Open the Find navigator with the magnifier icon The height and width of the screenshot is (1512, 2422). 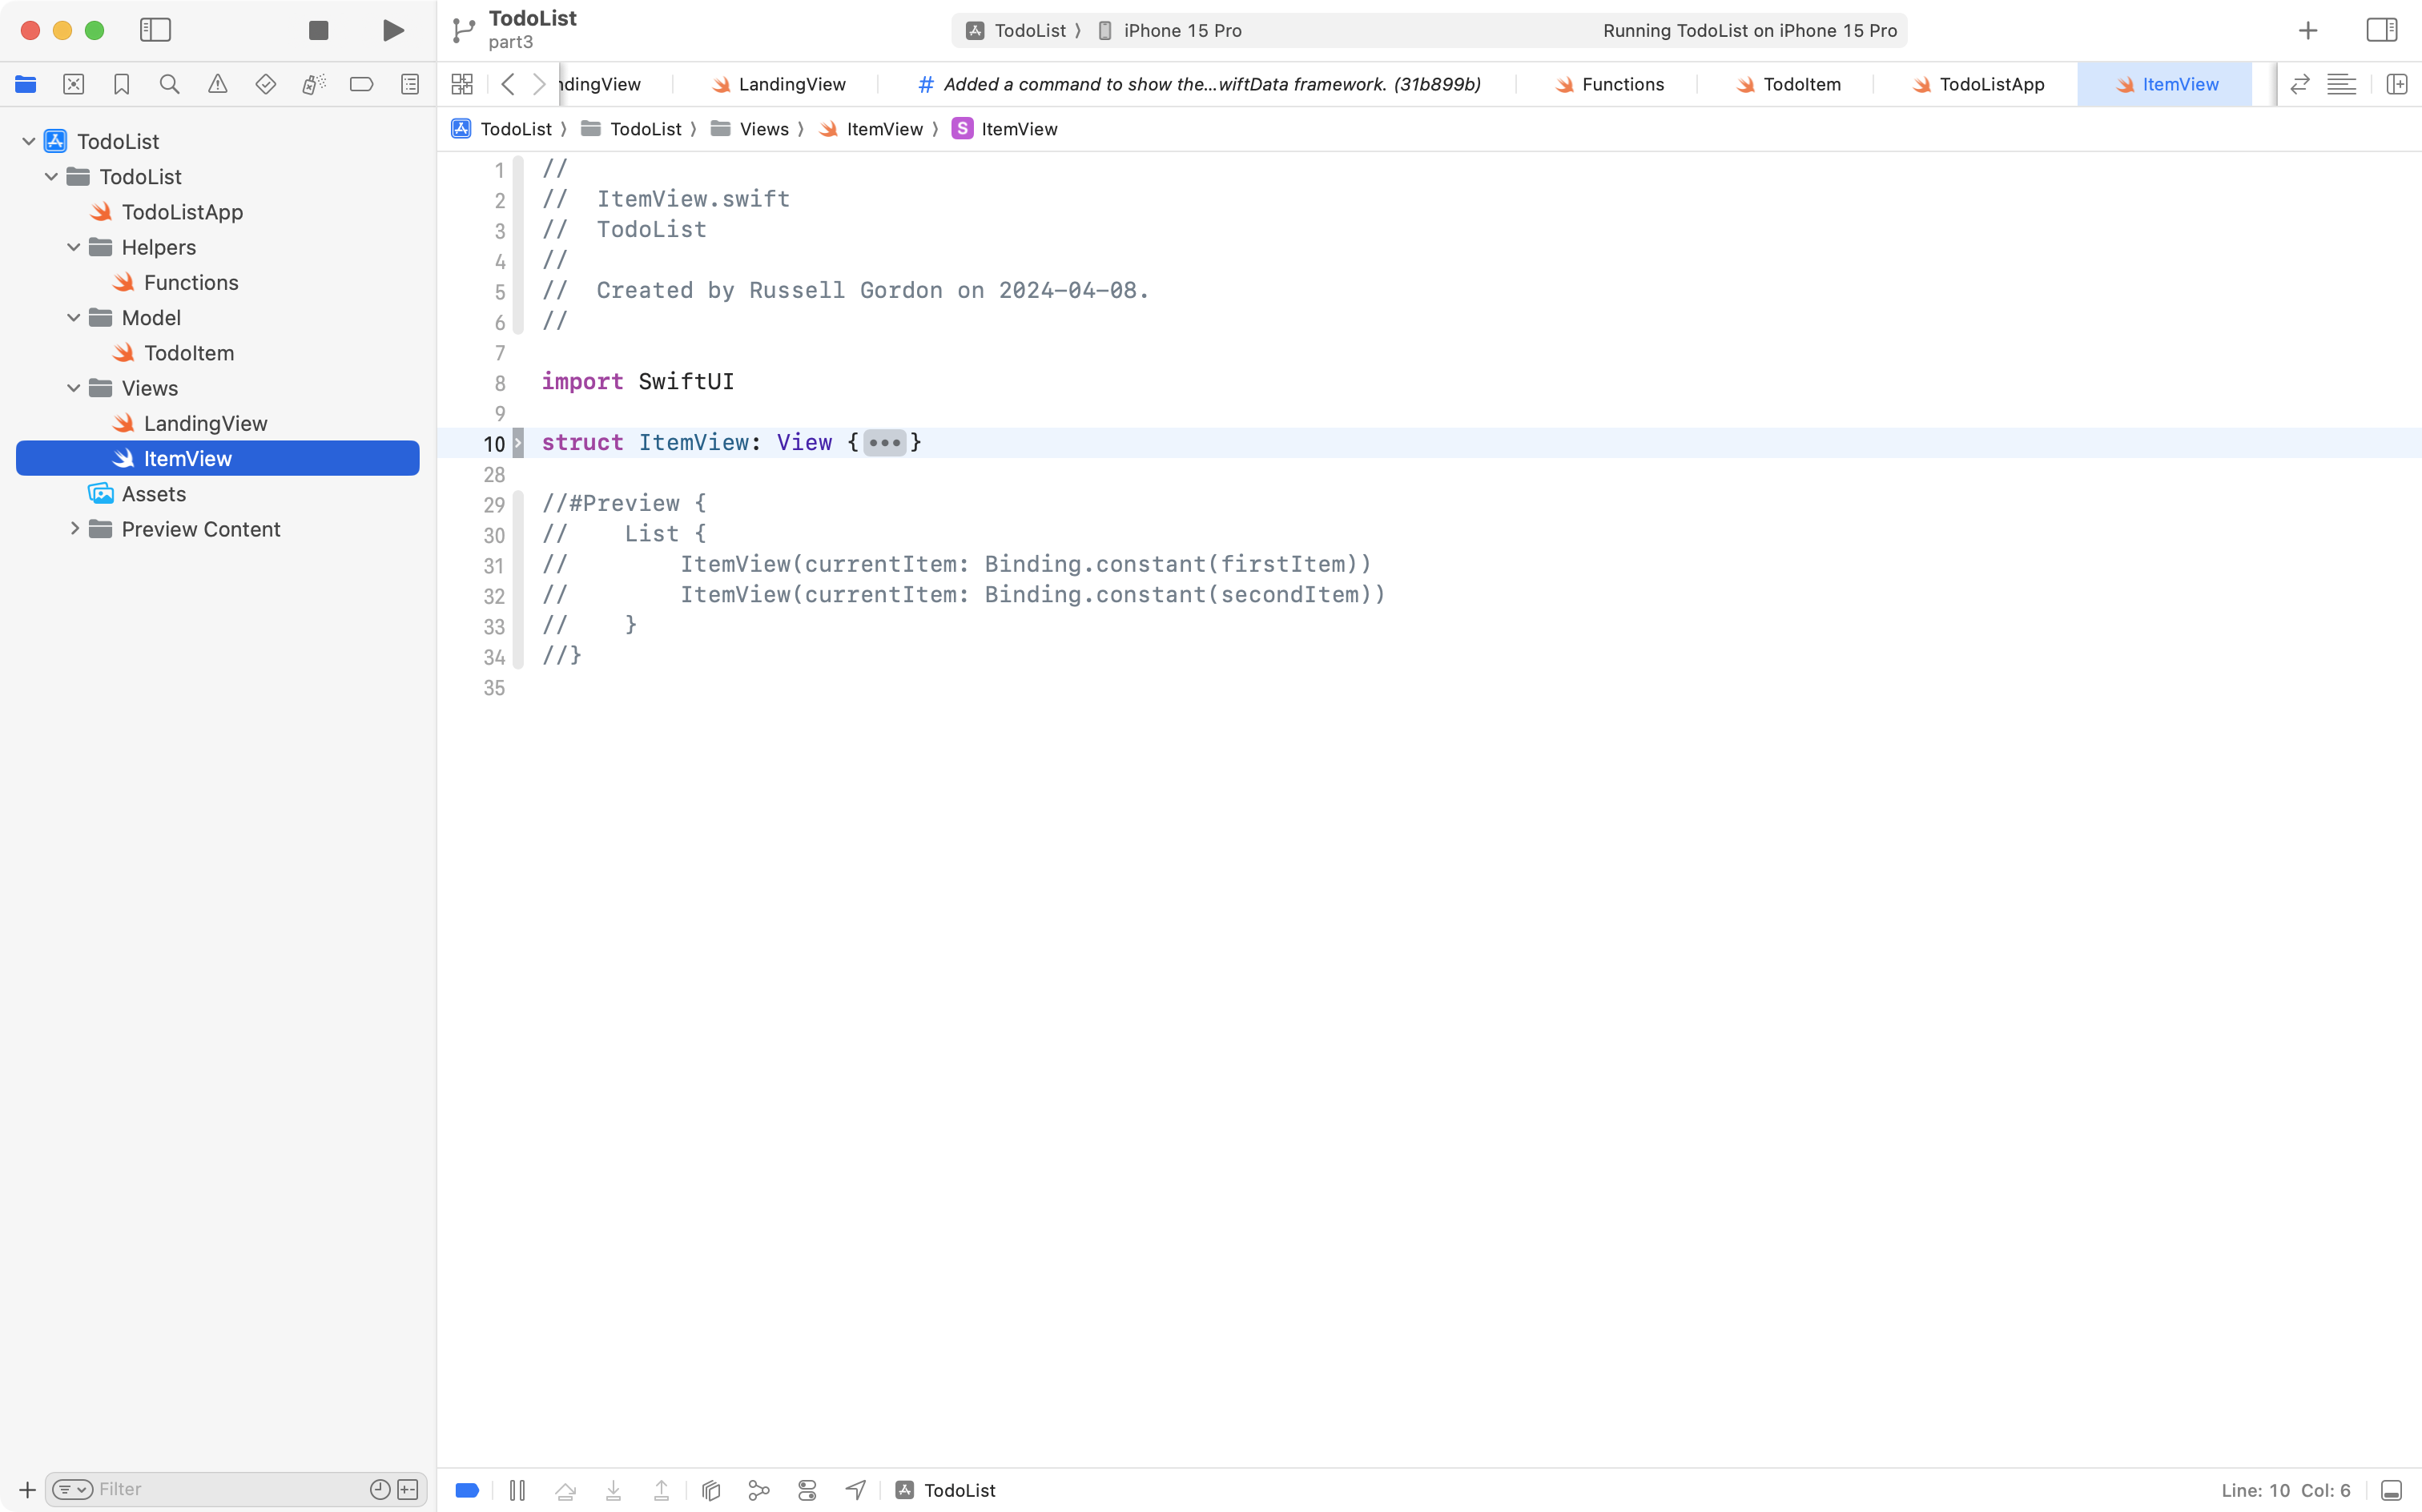tap(170, 84)
